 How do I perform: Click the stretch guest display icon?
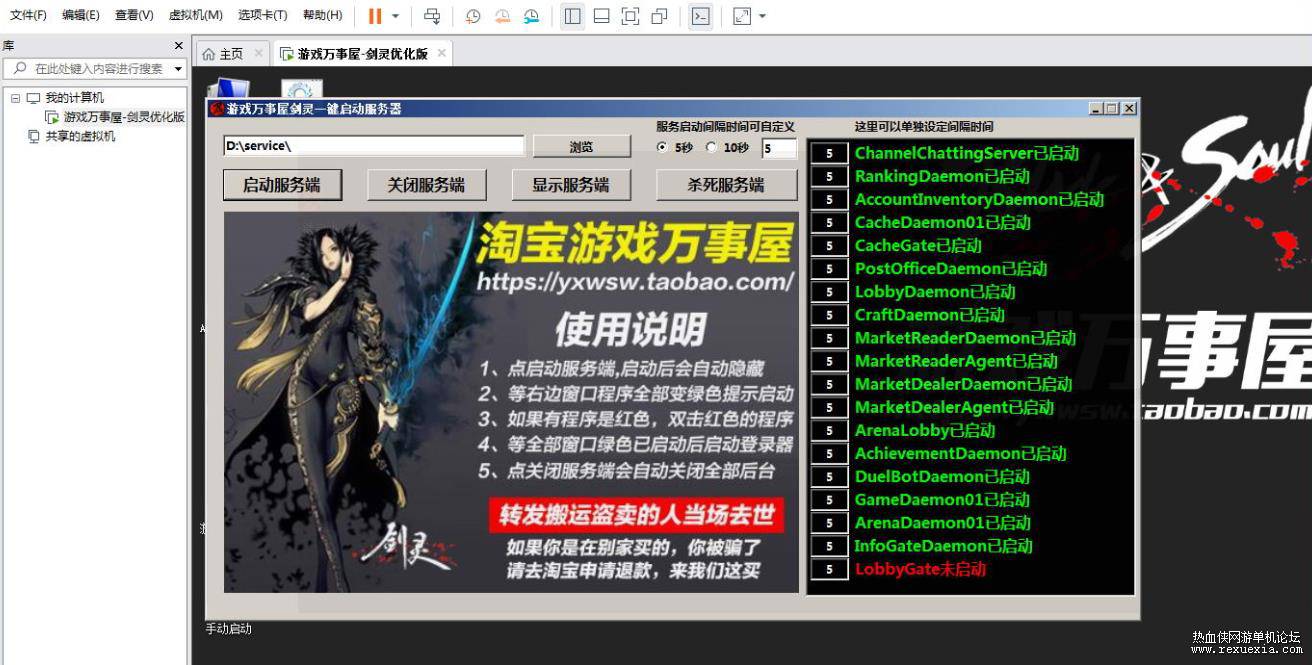(x=742, y=16)
